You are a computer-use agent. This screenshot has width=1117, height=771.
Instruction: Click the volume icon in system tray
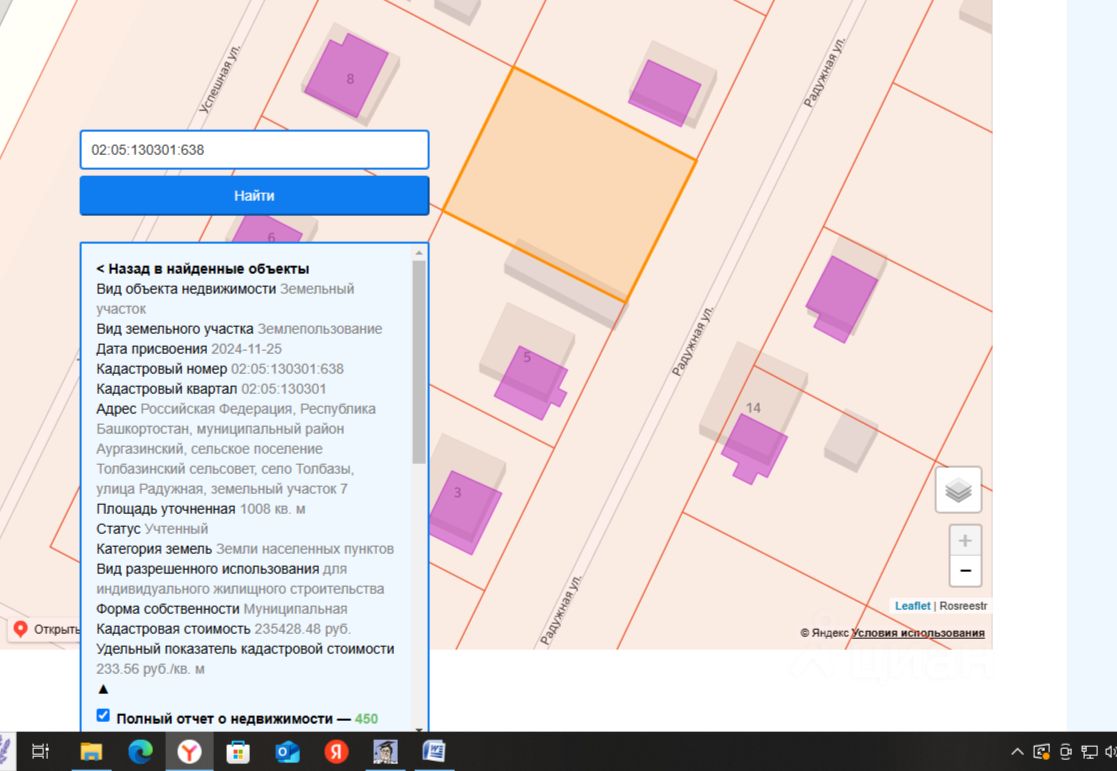(x=1111, y=752)
